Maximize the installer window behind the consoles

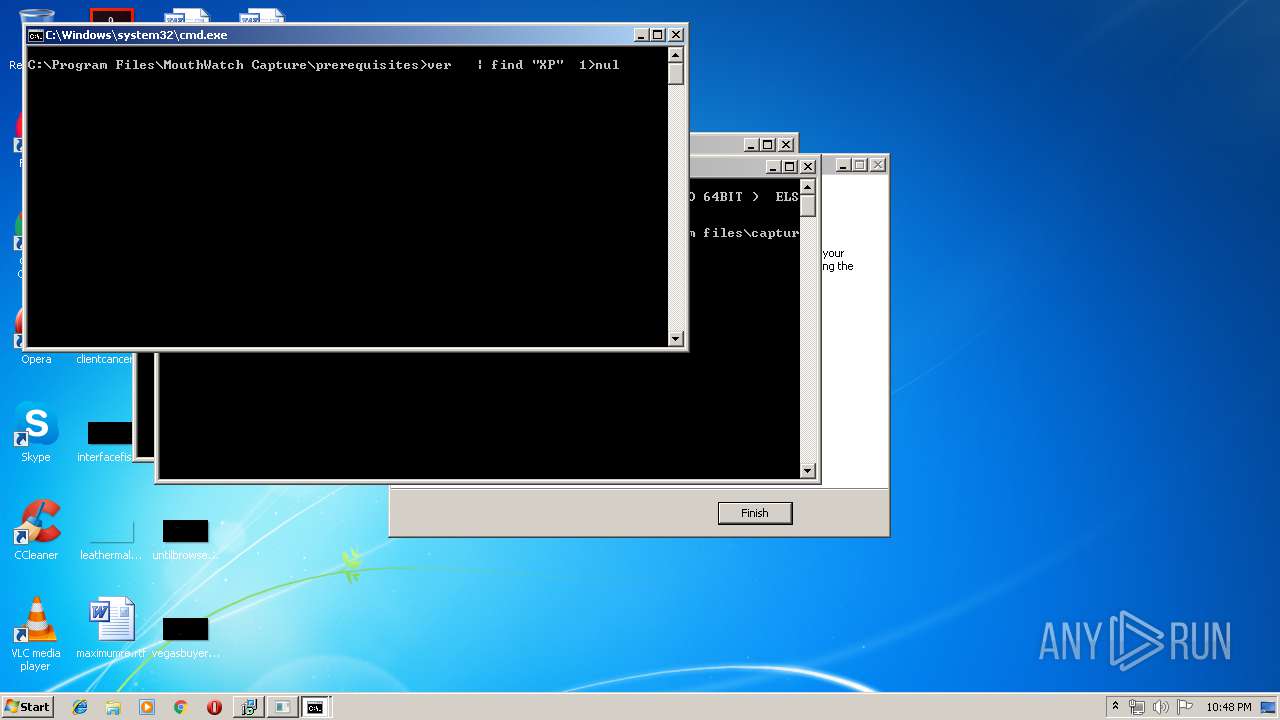(x=860, y=165)
